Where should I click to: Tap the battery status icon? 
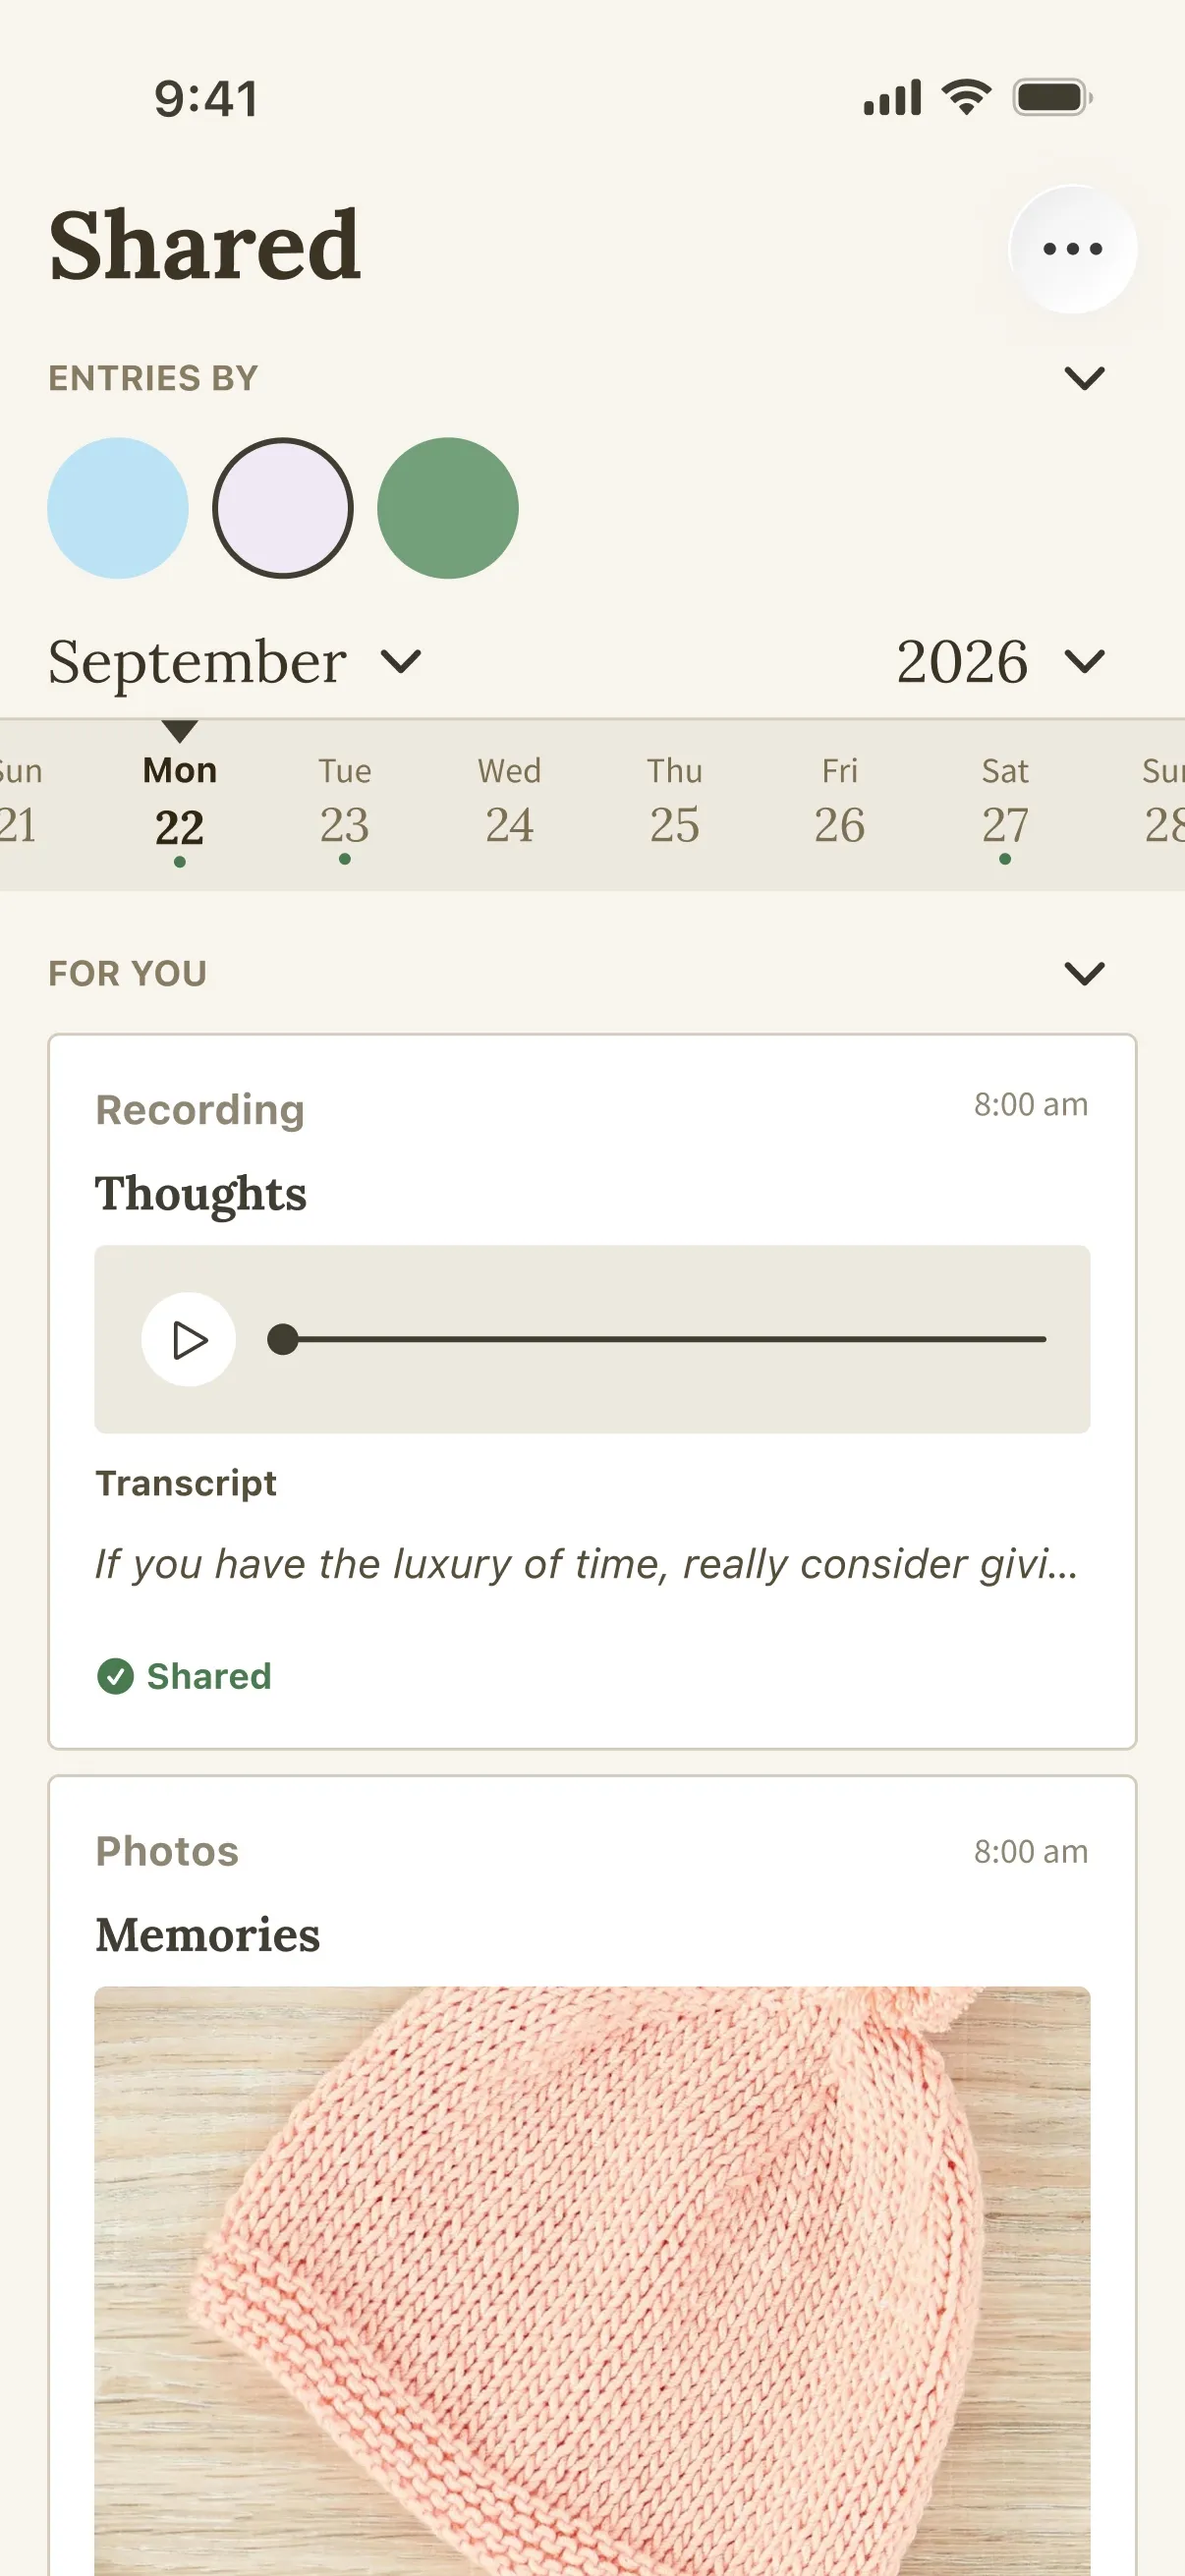(1052, 98)
